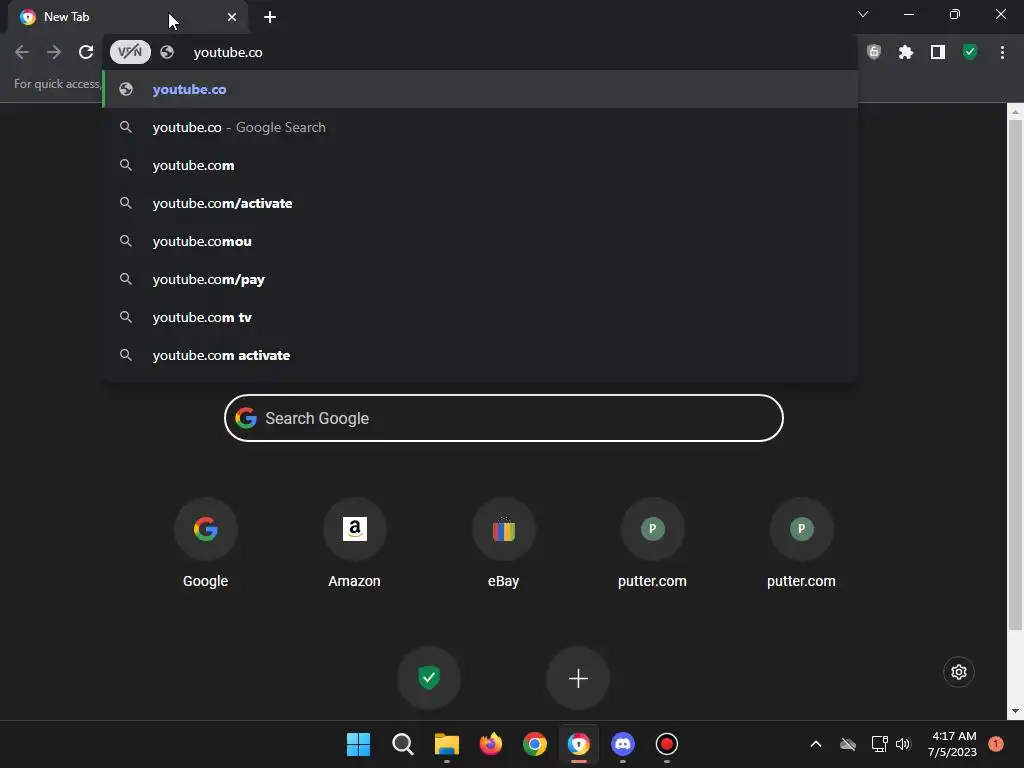Image resolution: width=1024 pixels, height=768 pixels.
Task: Click the Search Google box
Action: [504, 418]
